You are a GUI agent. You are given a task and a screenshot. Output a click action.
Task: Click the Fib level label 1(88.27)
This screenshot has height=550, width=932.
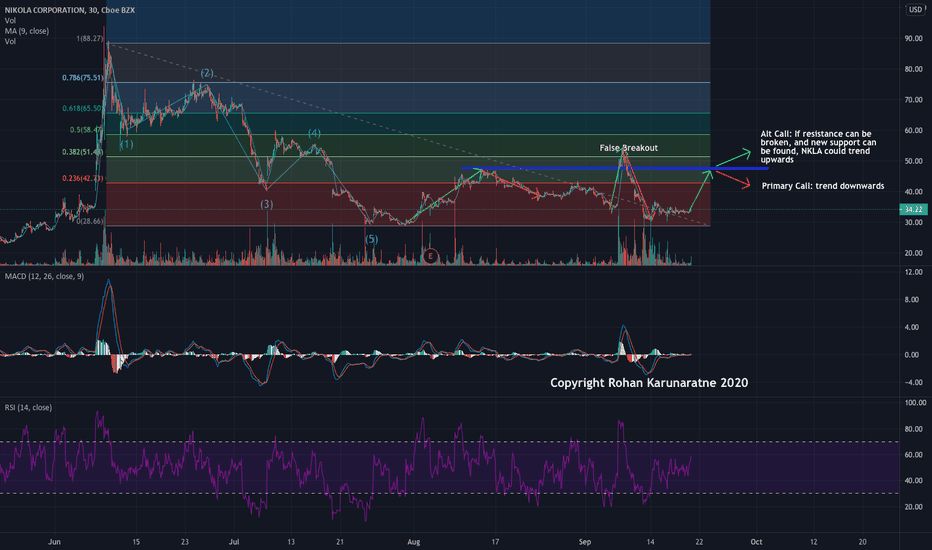[90, 39]
